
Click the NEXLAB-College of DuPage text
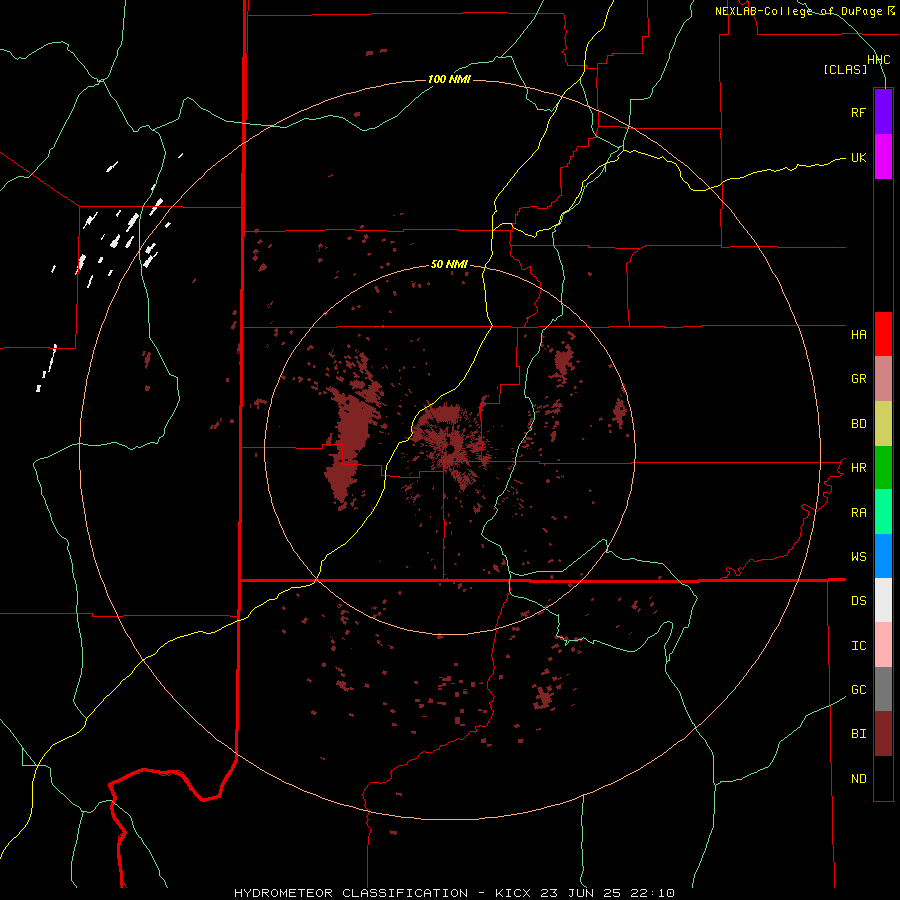(798, 11)
